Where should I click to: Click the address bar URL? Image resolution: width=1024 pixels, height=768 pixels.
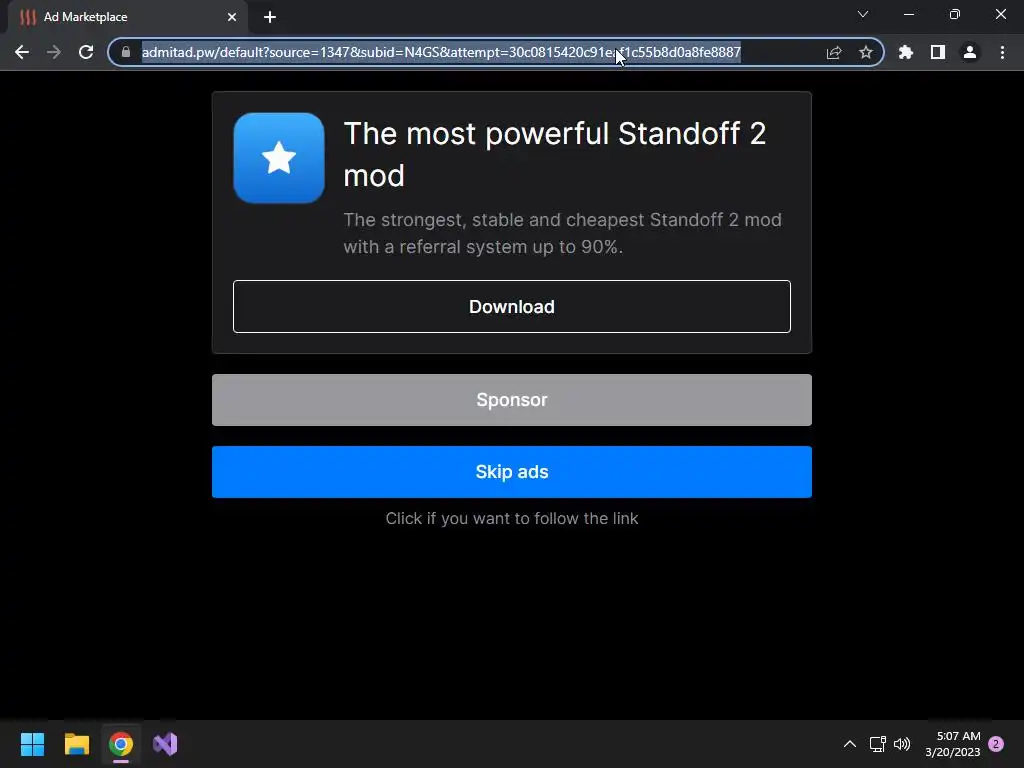441,52
